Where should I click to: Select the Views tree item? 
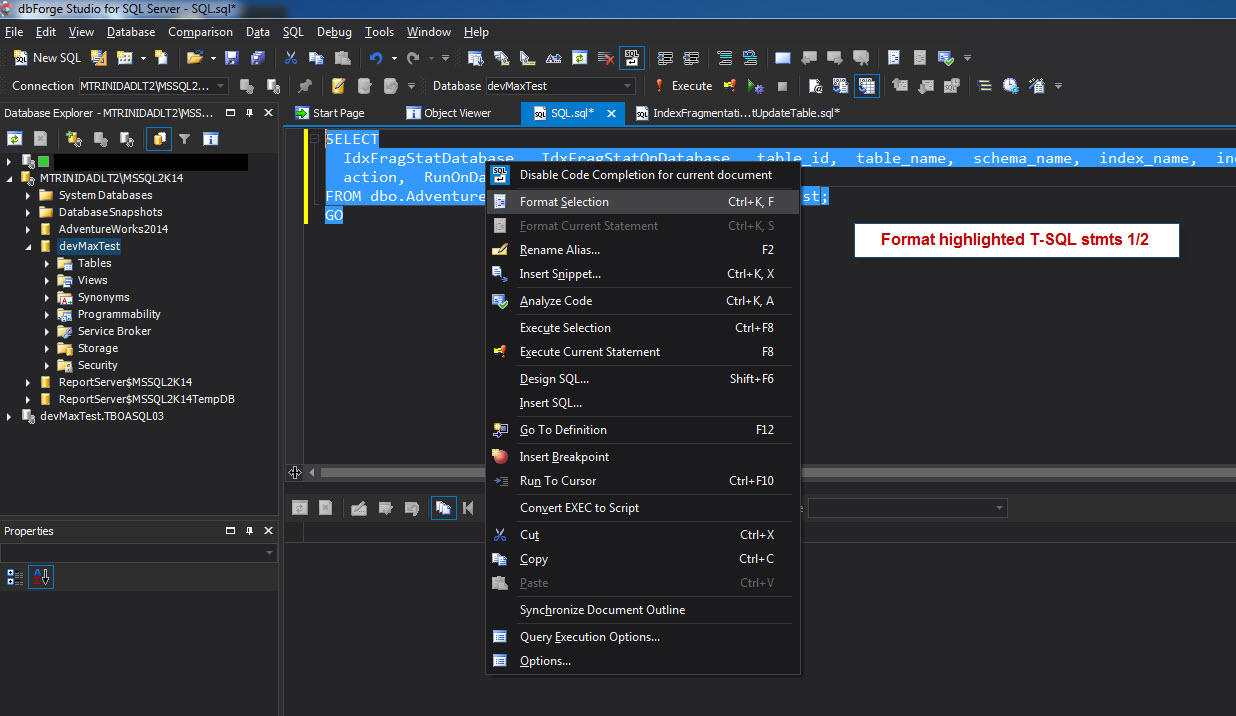[92, 280]
